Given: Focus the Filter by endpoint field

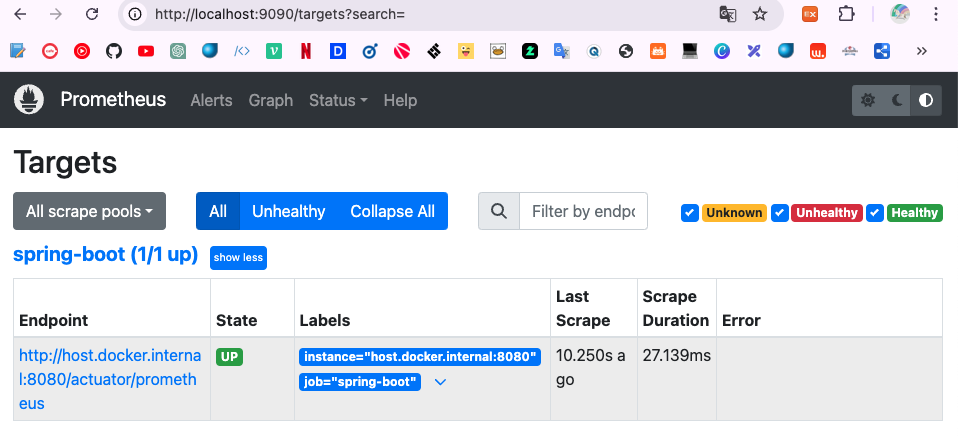Looking at the screenshot, I should 583,211.
